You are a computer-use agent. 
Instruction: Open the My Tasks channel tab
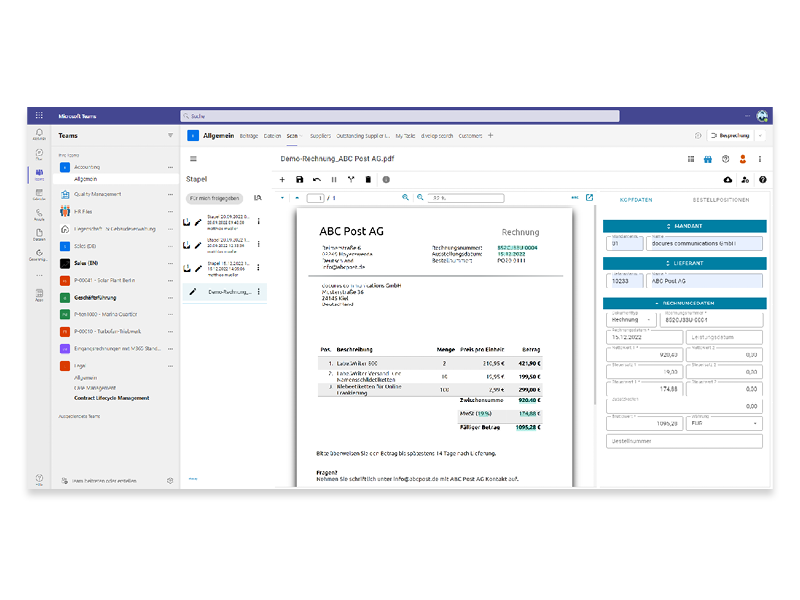[406, 136]
